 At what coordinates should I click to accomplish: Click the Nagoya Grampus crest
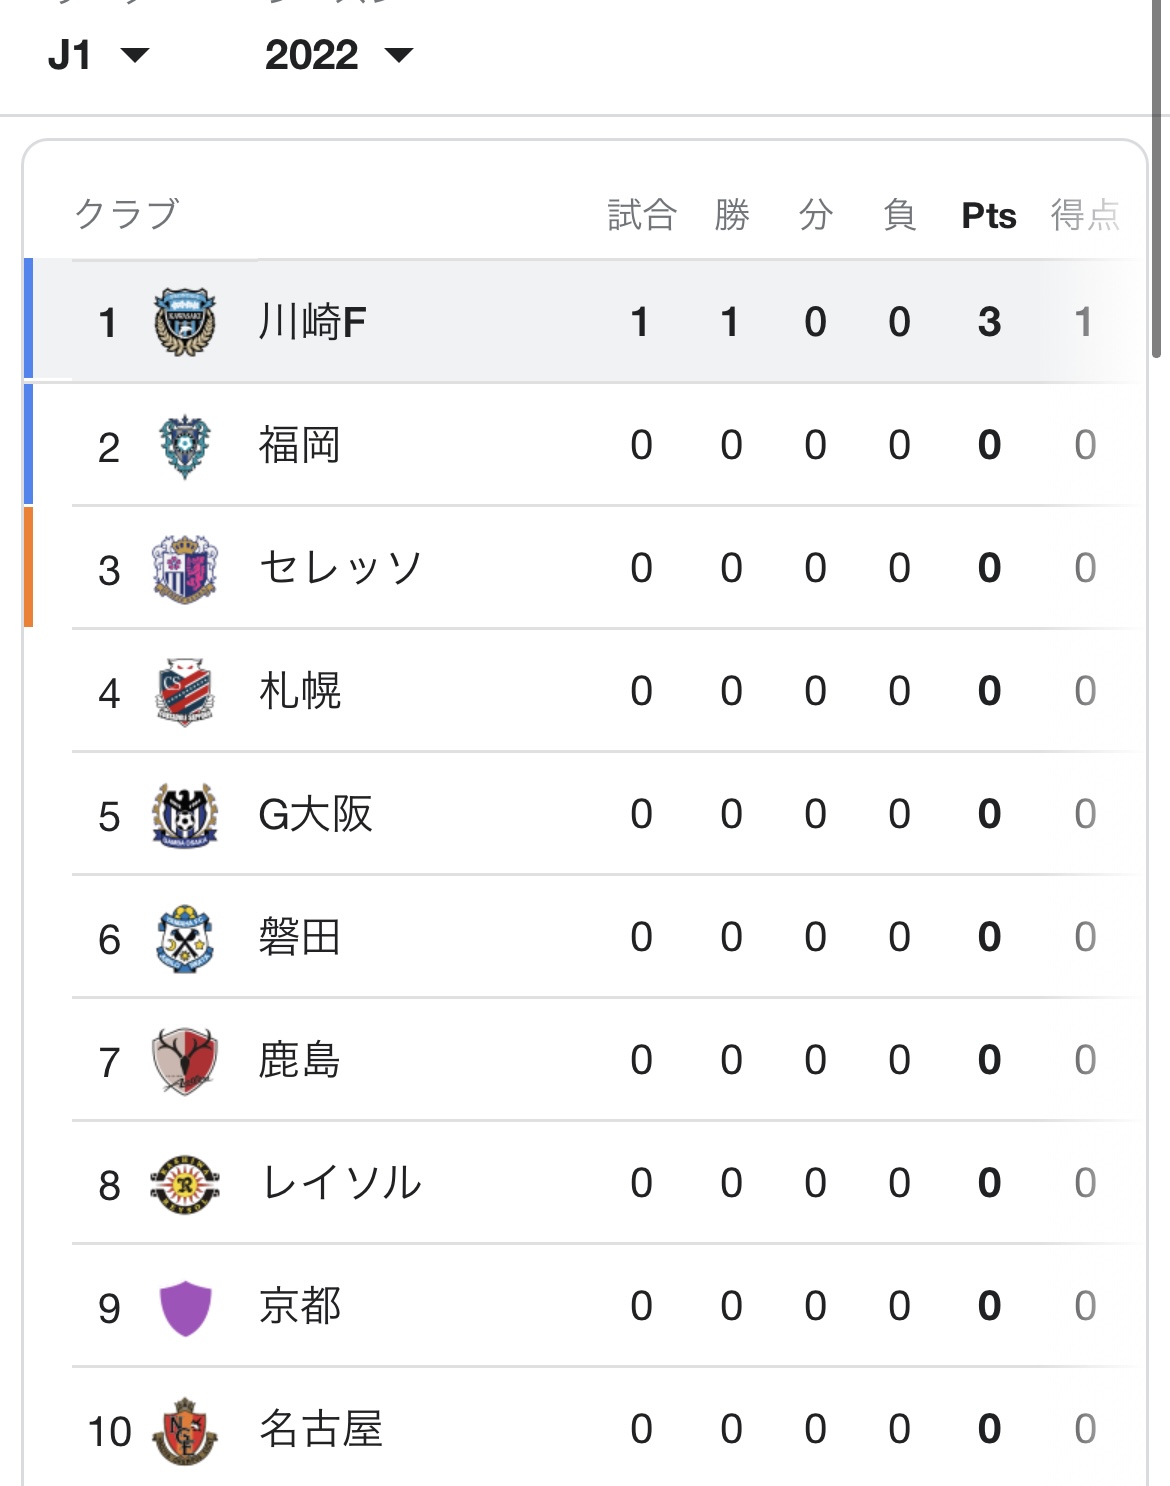point(185,1431)
